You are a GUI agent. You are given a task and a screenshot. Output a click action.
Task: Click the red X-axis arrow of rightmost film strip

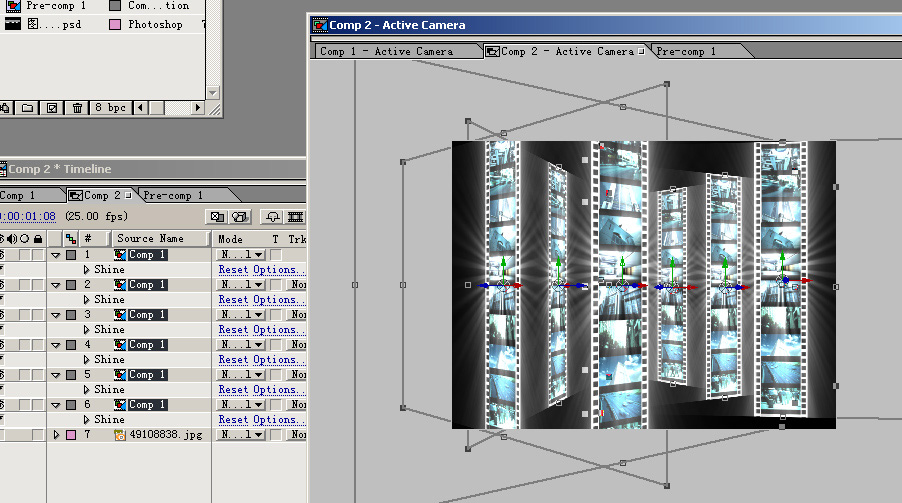801,281
